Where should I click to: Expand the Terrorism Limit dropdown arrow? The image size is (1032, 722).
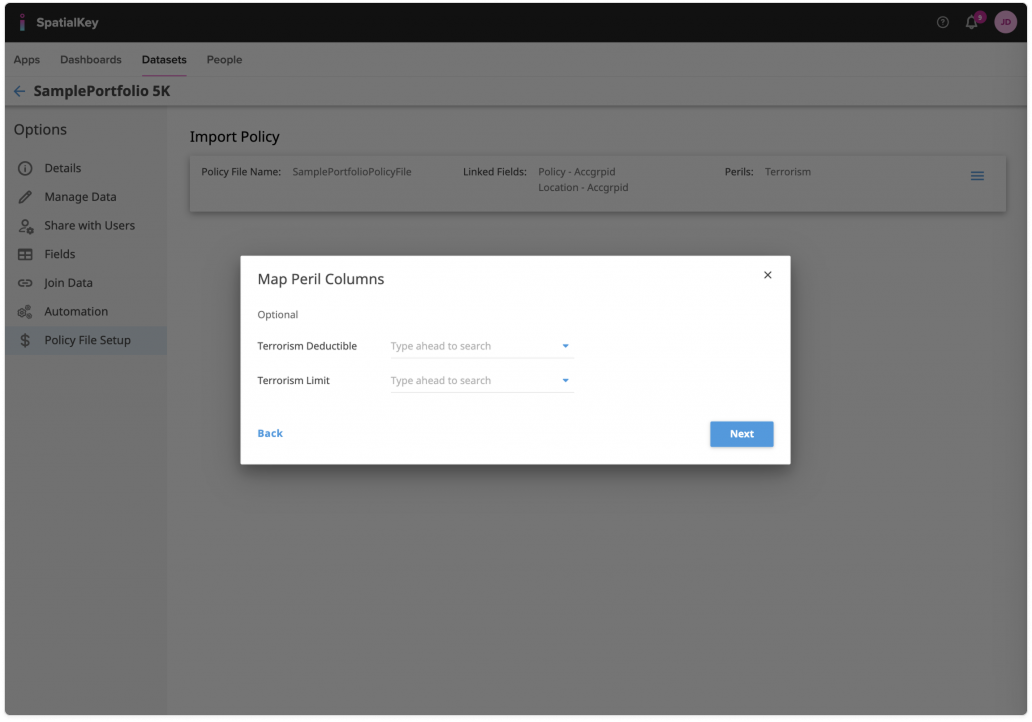[x=565, y=381]
